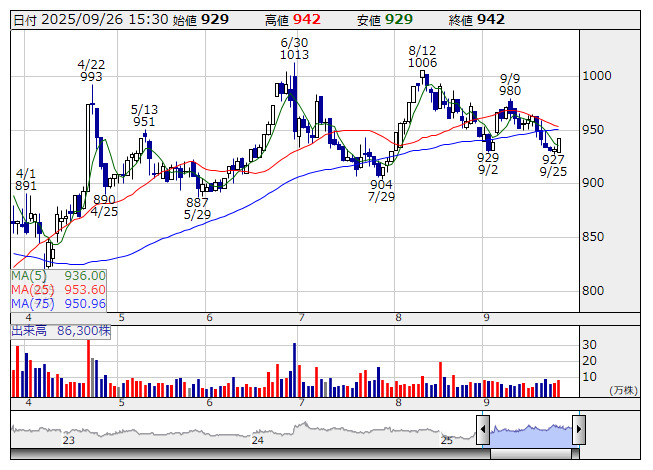
Task: Click the 9/25 low label 927
Action: 553,158
